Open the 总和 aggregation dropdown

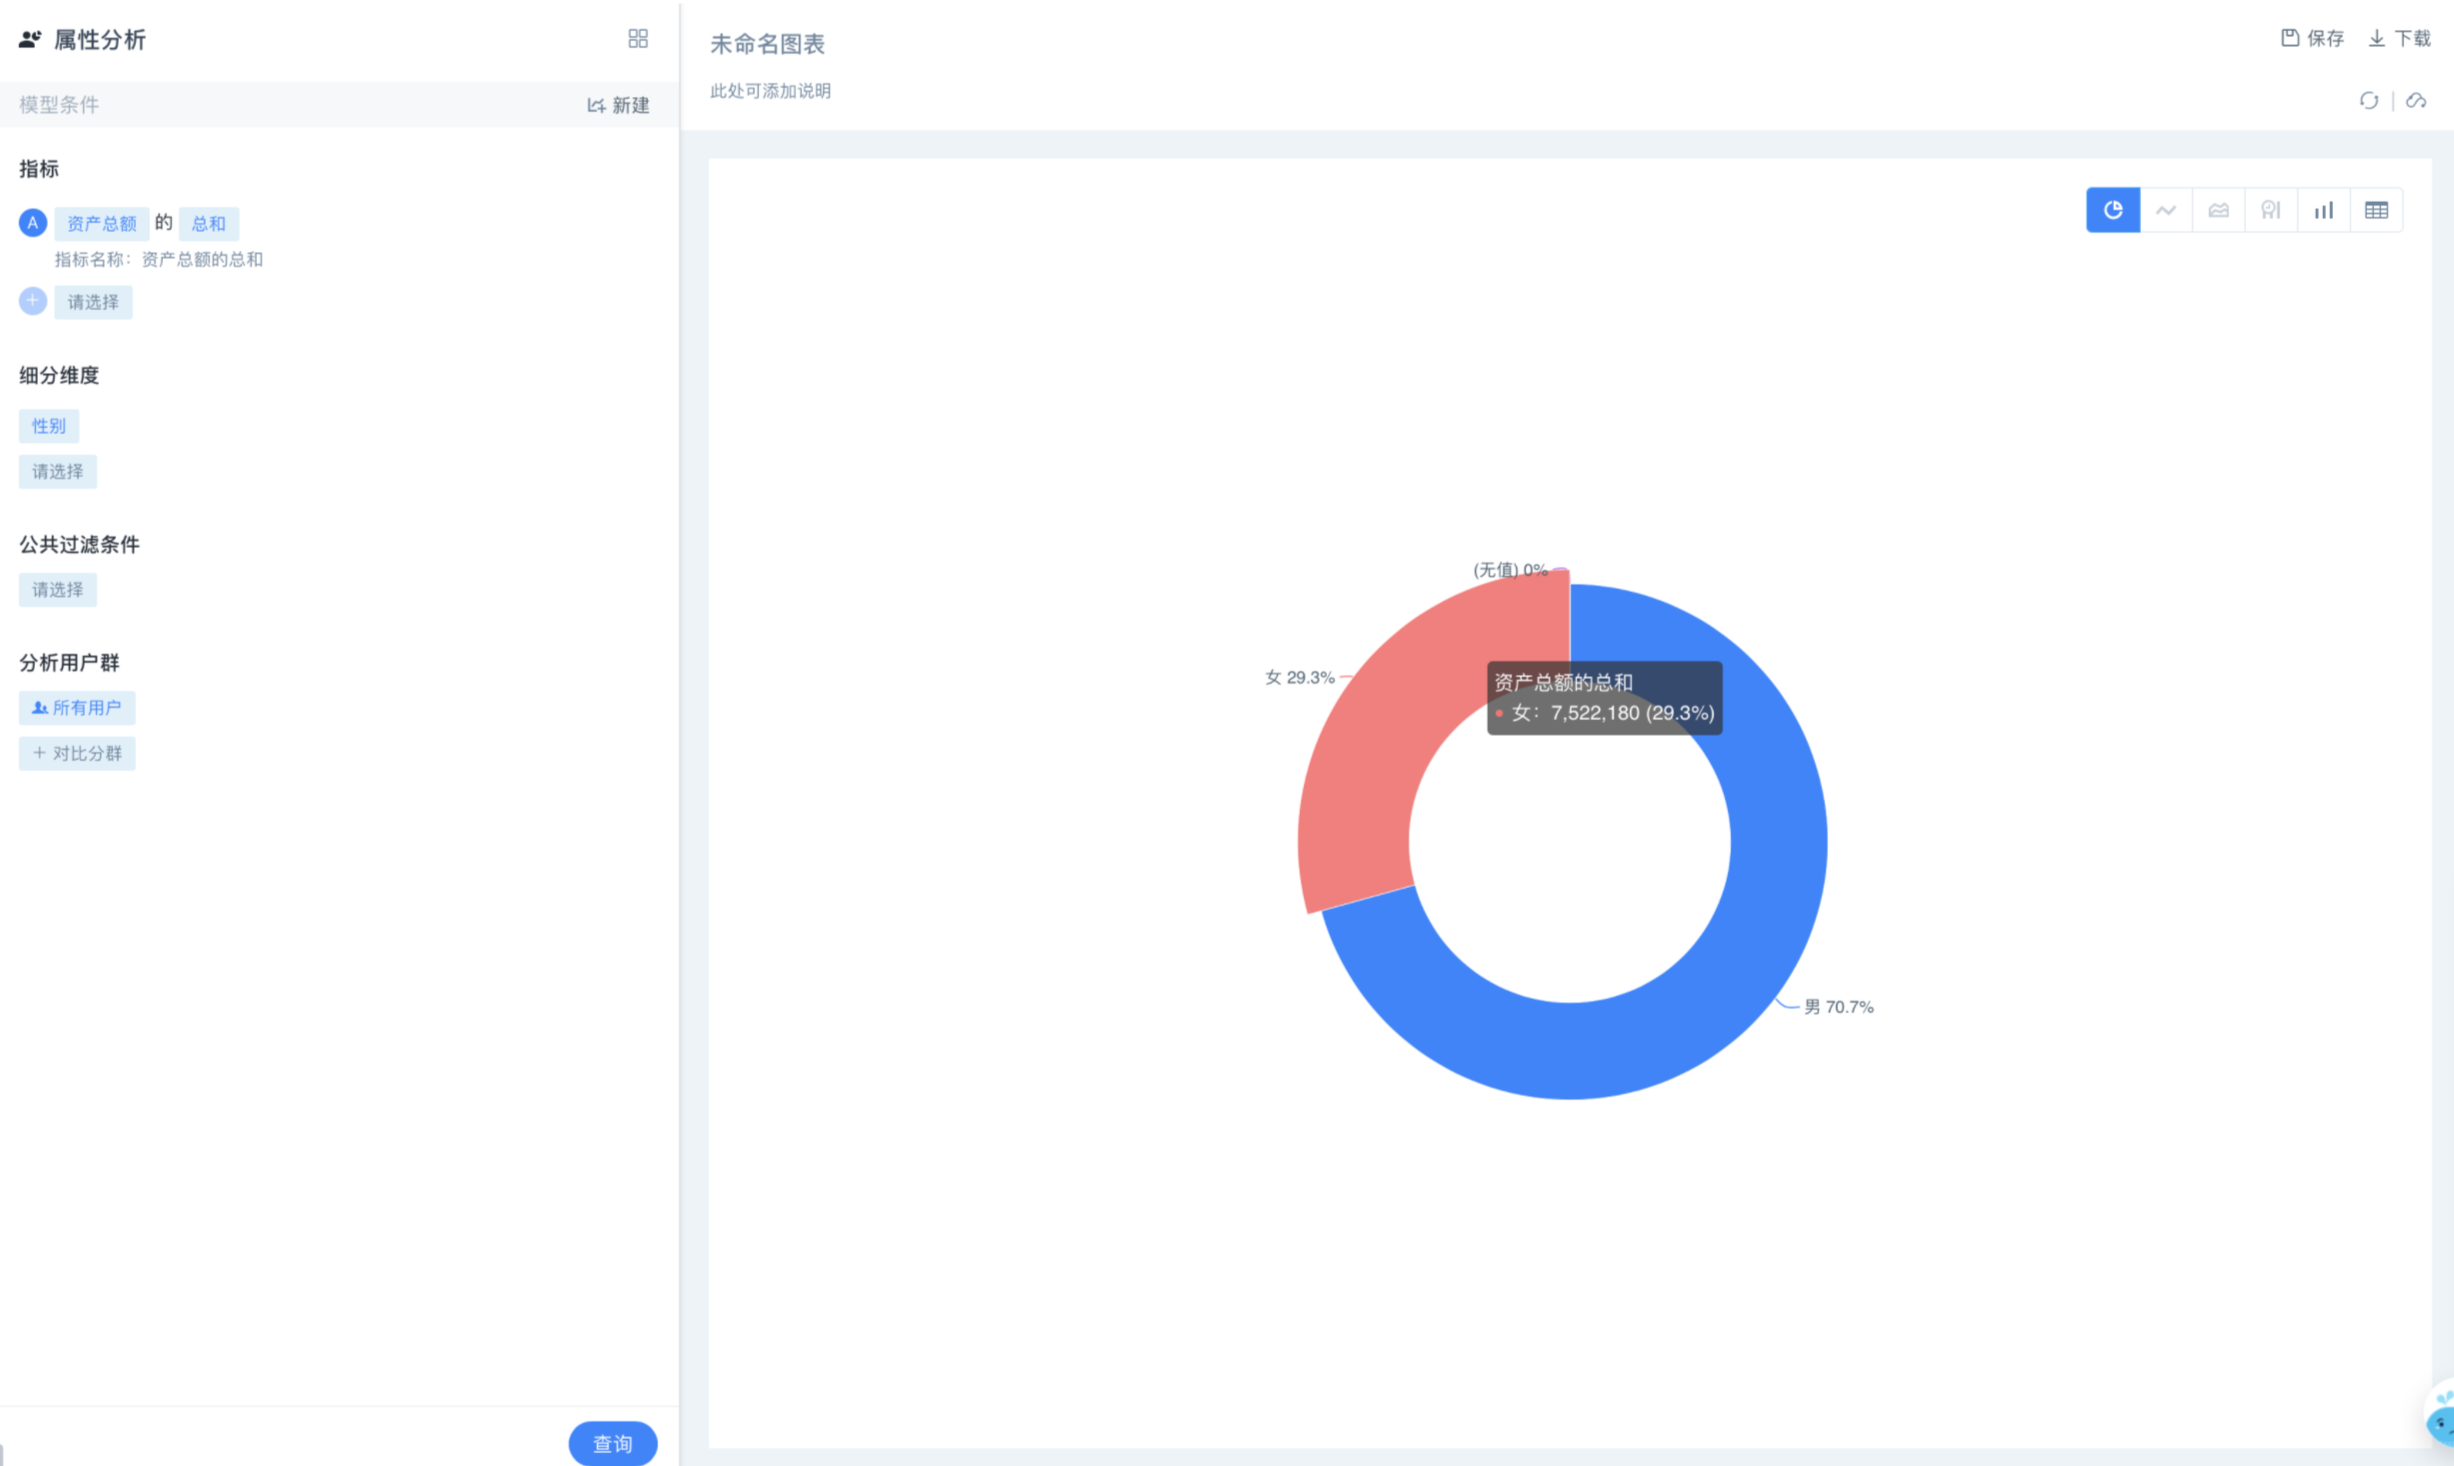pyautogui.click(x=209, y=223)
